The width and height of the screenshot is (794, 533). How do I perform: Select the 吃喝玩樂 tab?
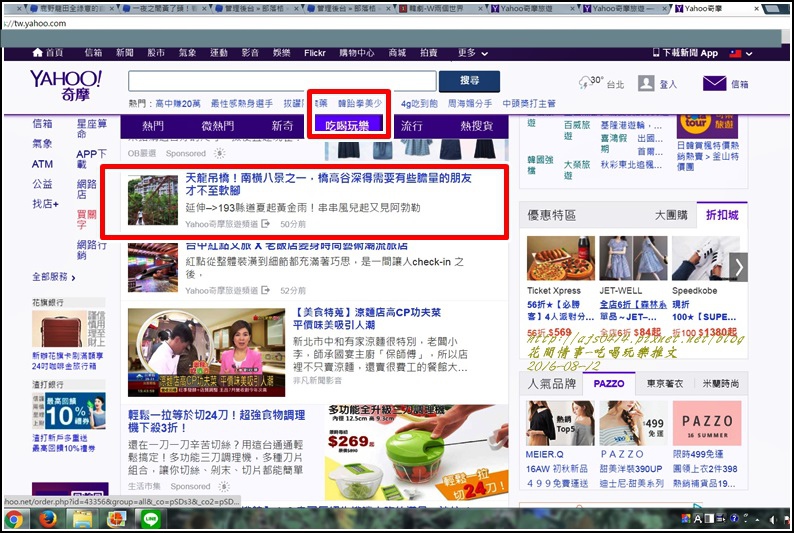click(347, 126)
